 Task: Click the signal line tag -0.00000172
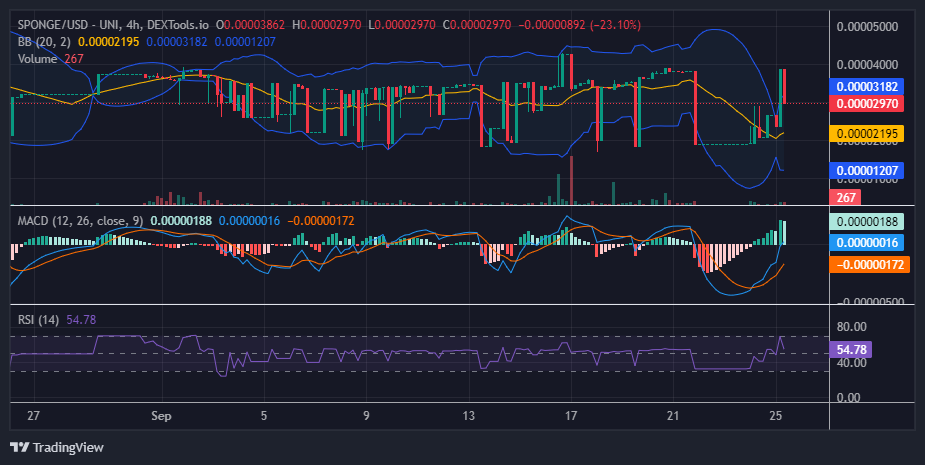pos(870,264)
